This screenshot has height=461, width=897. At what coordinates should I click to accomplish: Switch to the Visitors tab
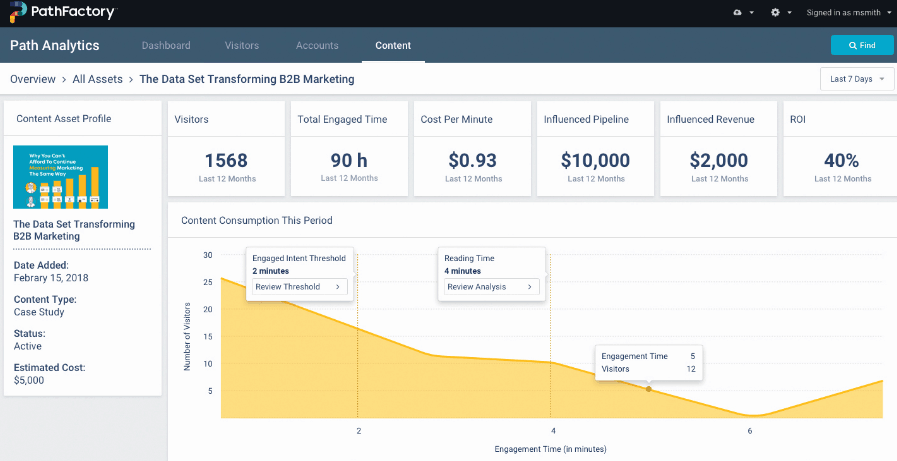click(241, 45)
